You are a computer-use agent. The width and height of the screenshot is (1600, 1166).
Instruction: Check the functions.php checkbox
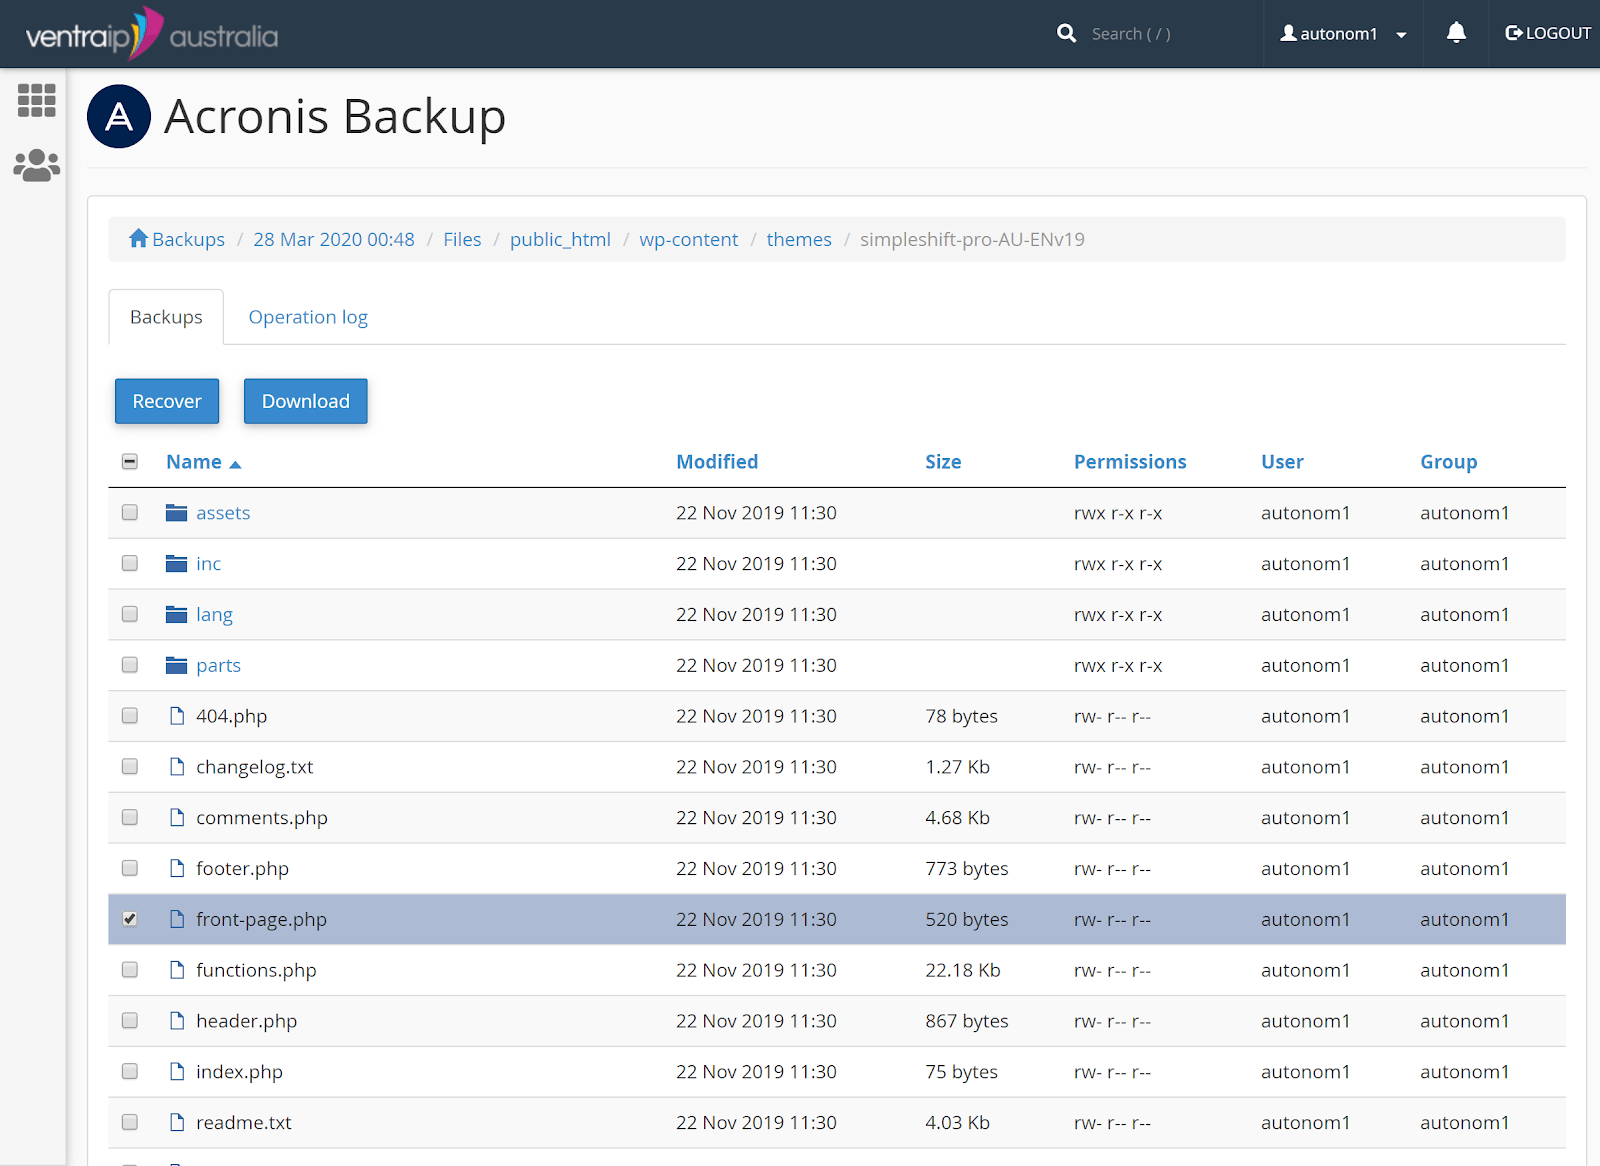pyautogui.click(x=130, y=970)
